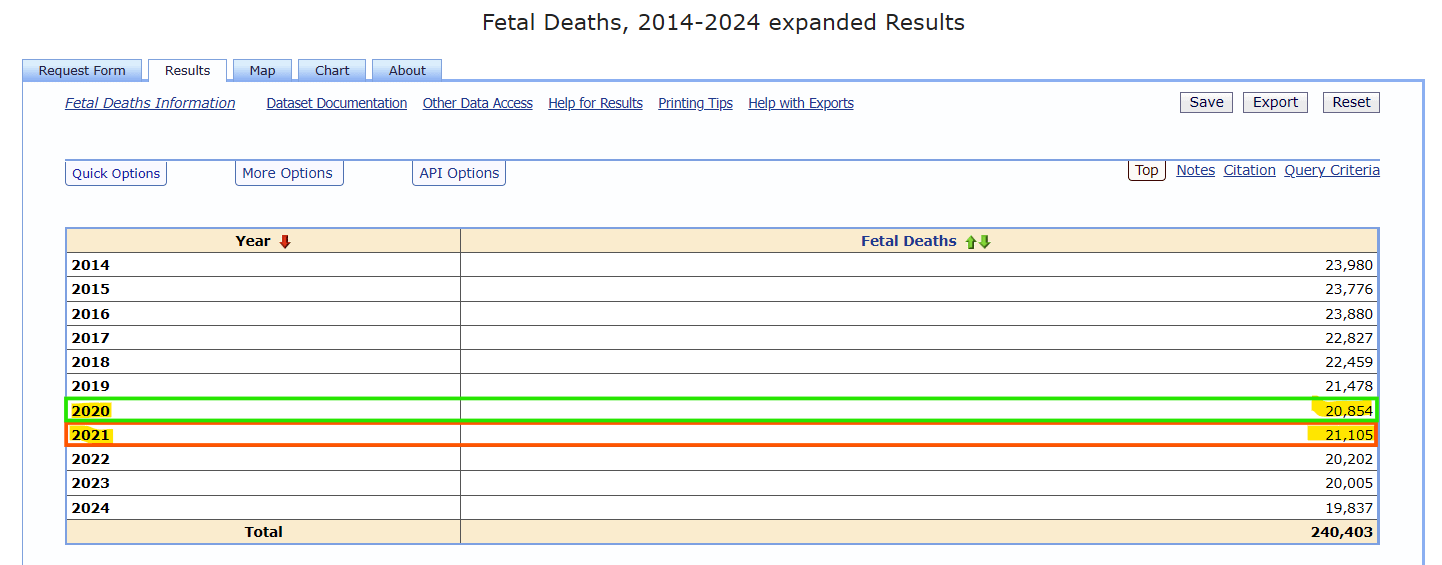Sort Fetal Deaths descending with down arrow
This screenshot has height=565, width=1442.
984,241
